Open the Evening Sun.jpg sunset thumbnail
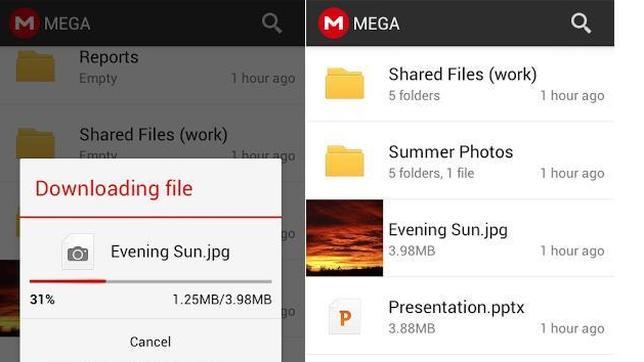 pos(345,238)
